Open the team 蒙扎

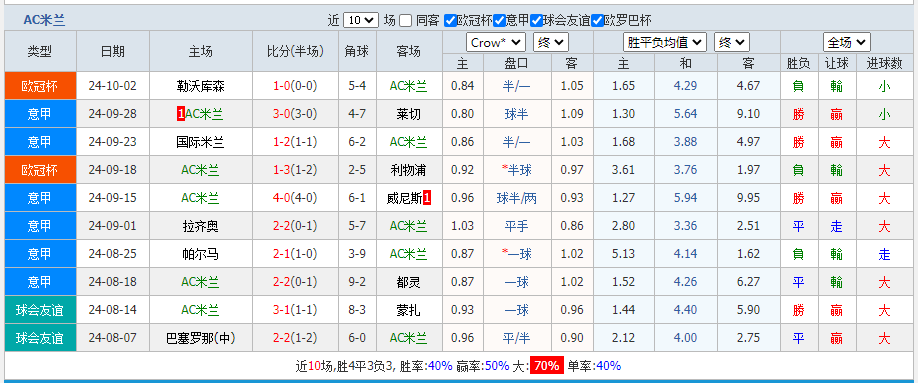tap(409, 310)
